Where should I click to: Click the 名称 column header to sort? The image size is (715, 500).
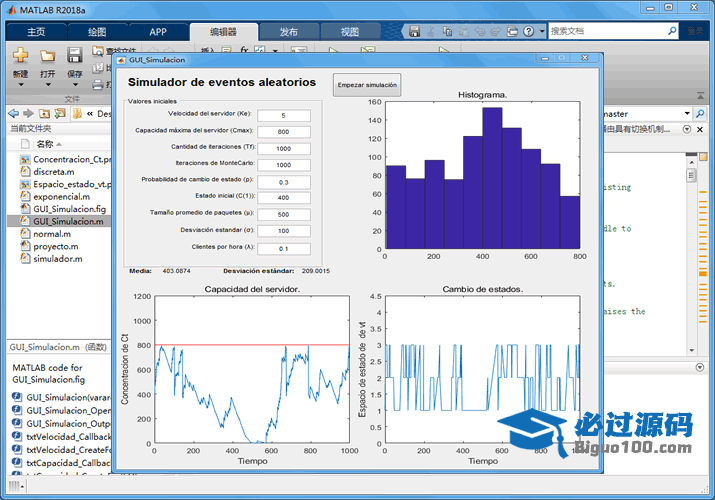(x=45, y=144)
